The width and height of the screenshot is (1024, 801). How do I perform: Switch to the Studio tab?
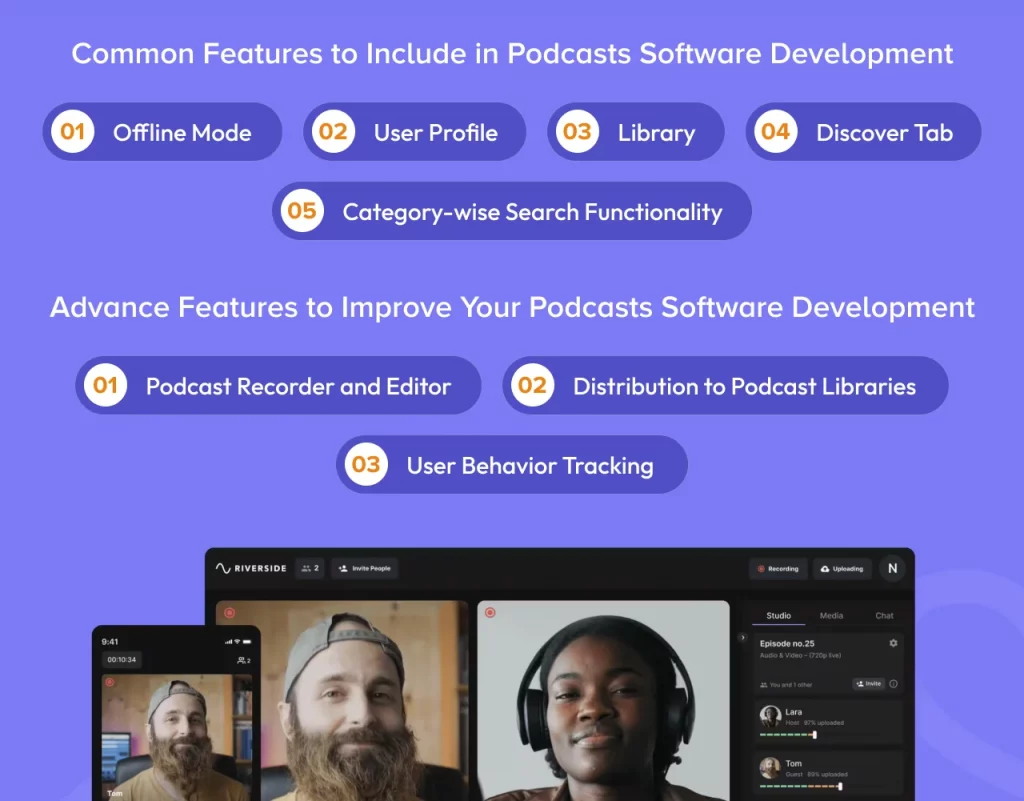(778, 616)
